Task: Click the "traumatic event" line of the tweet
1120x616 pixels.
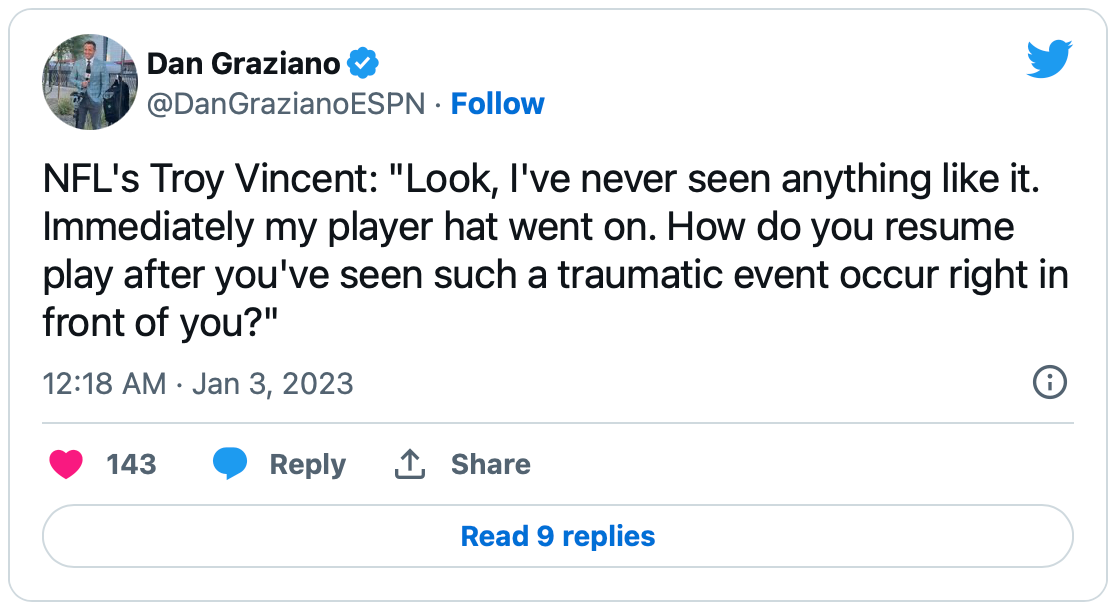Action: [x=555, y=275]
